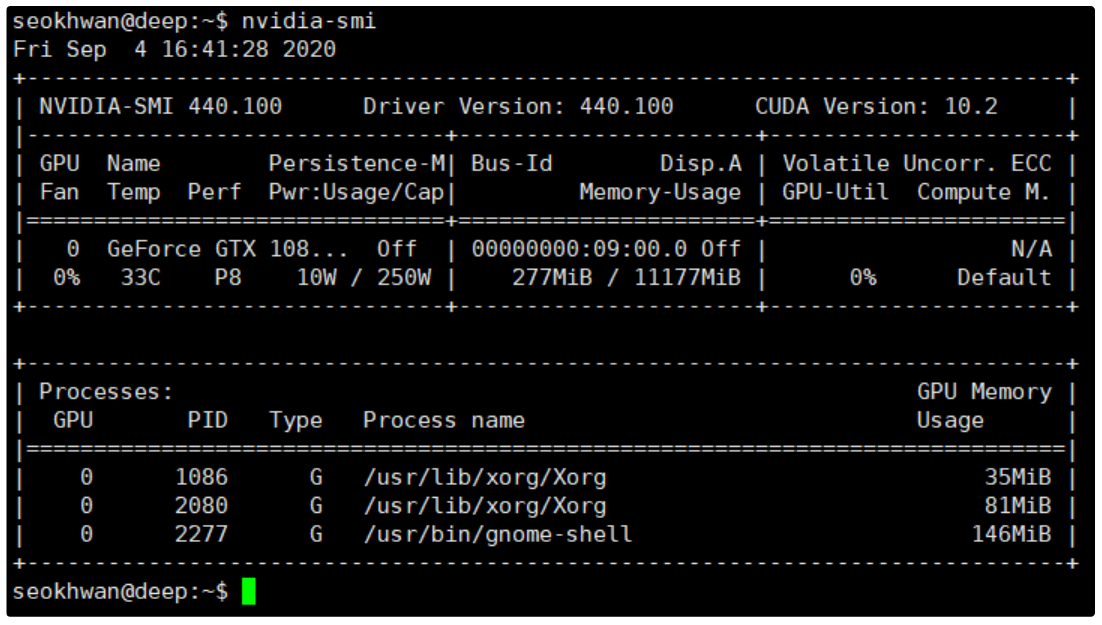Click the 'Process name' column header

click(x=444, y=420)
